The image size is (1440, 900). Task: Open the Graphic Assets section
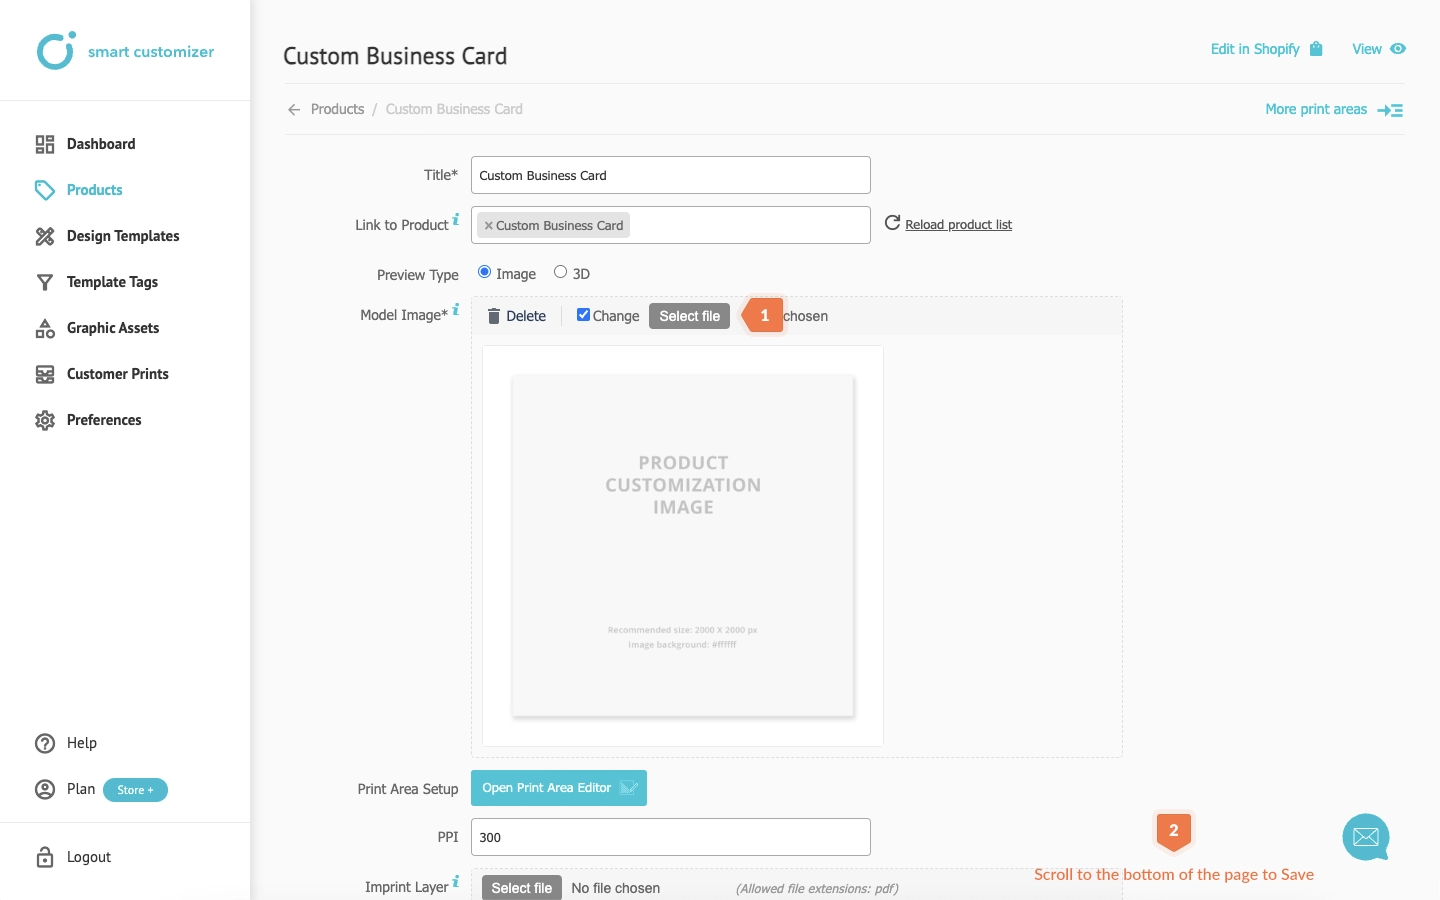tap(112, 328)
